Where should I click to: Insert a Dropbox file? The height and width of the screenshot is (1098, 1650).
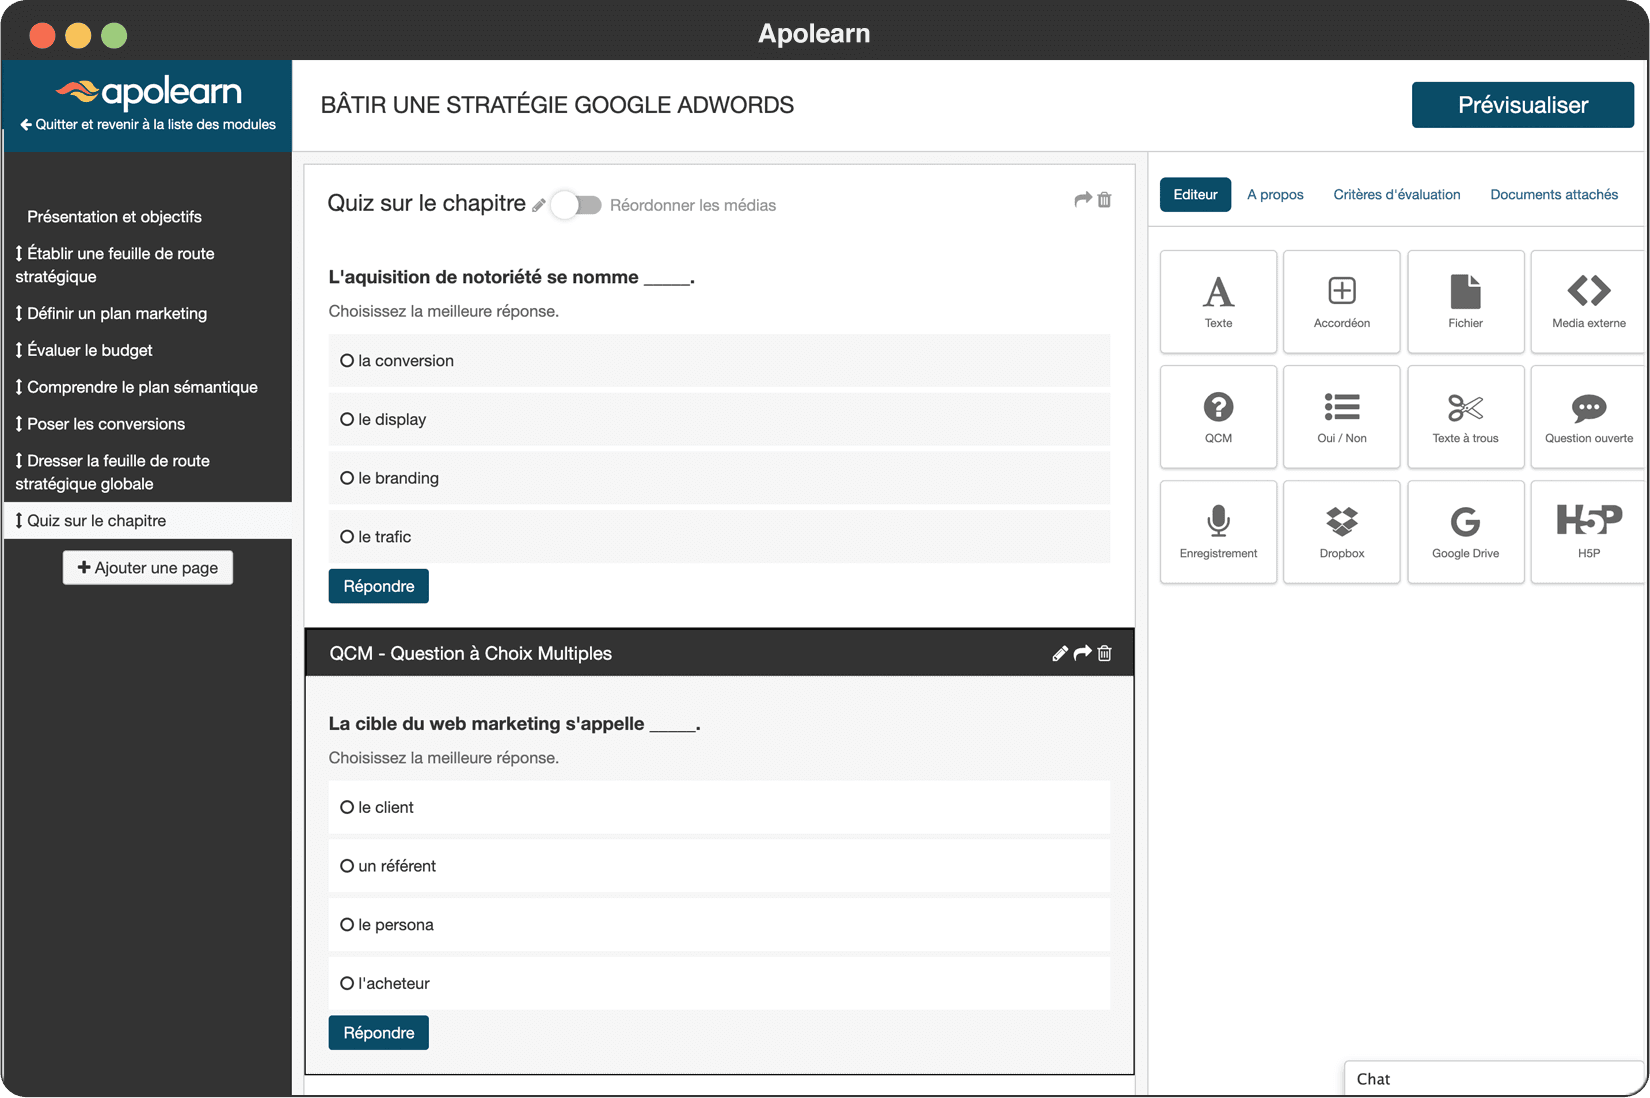coord(1341,532)
